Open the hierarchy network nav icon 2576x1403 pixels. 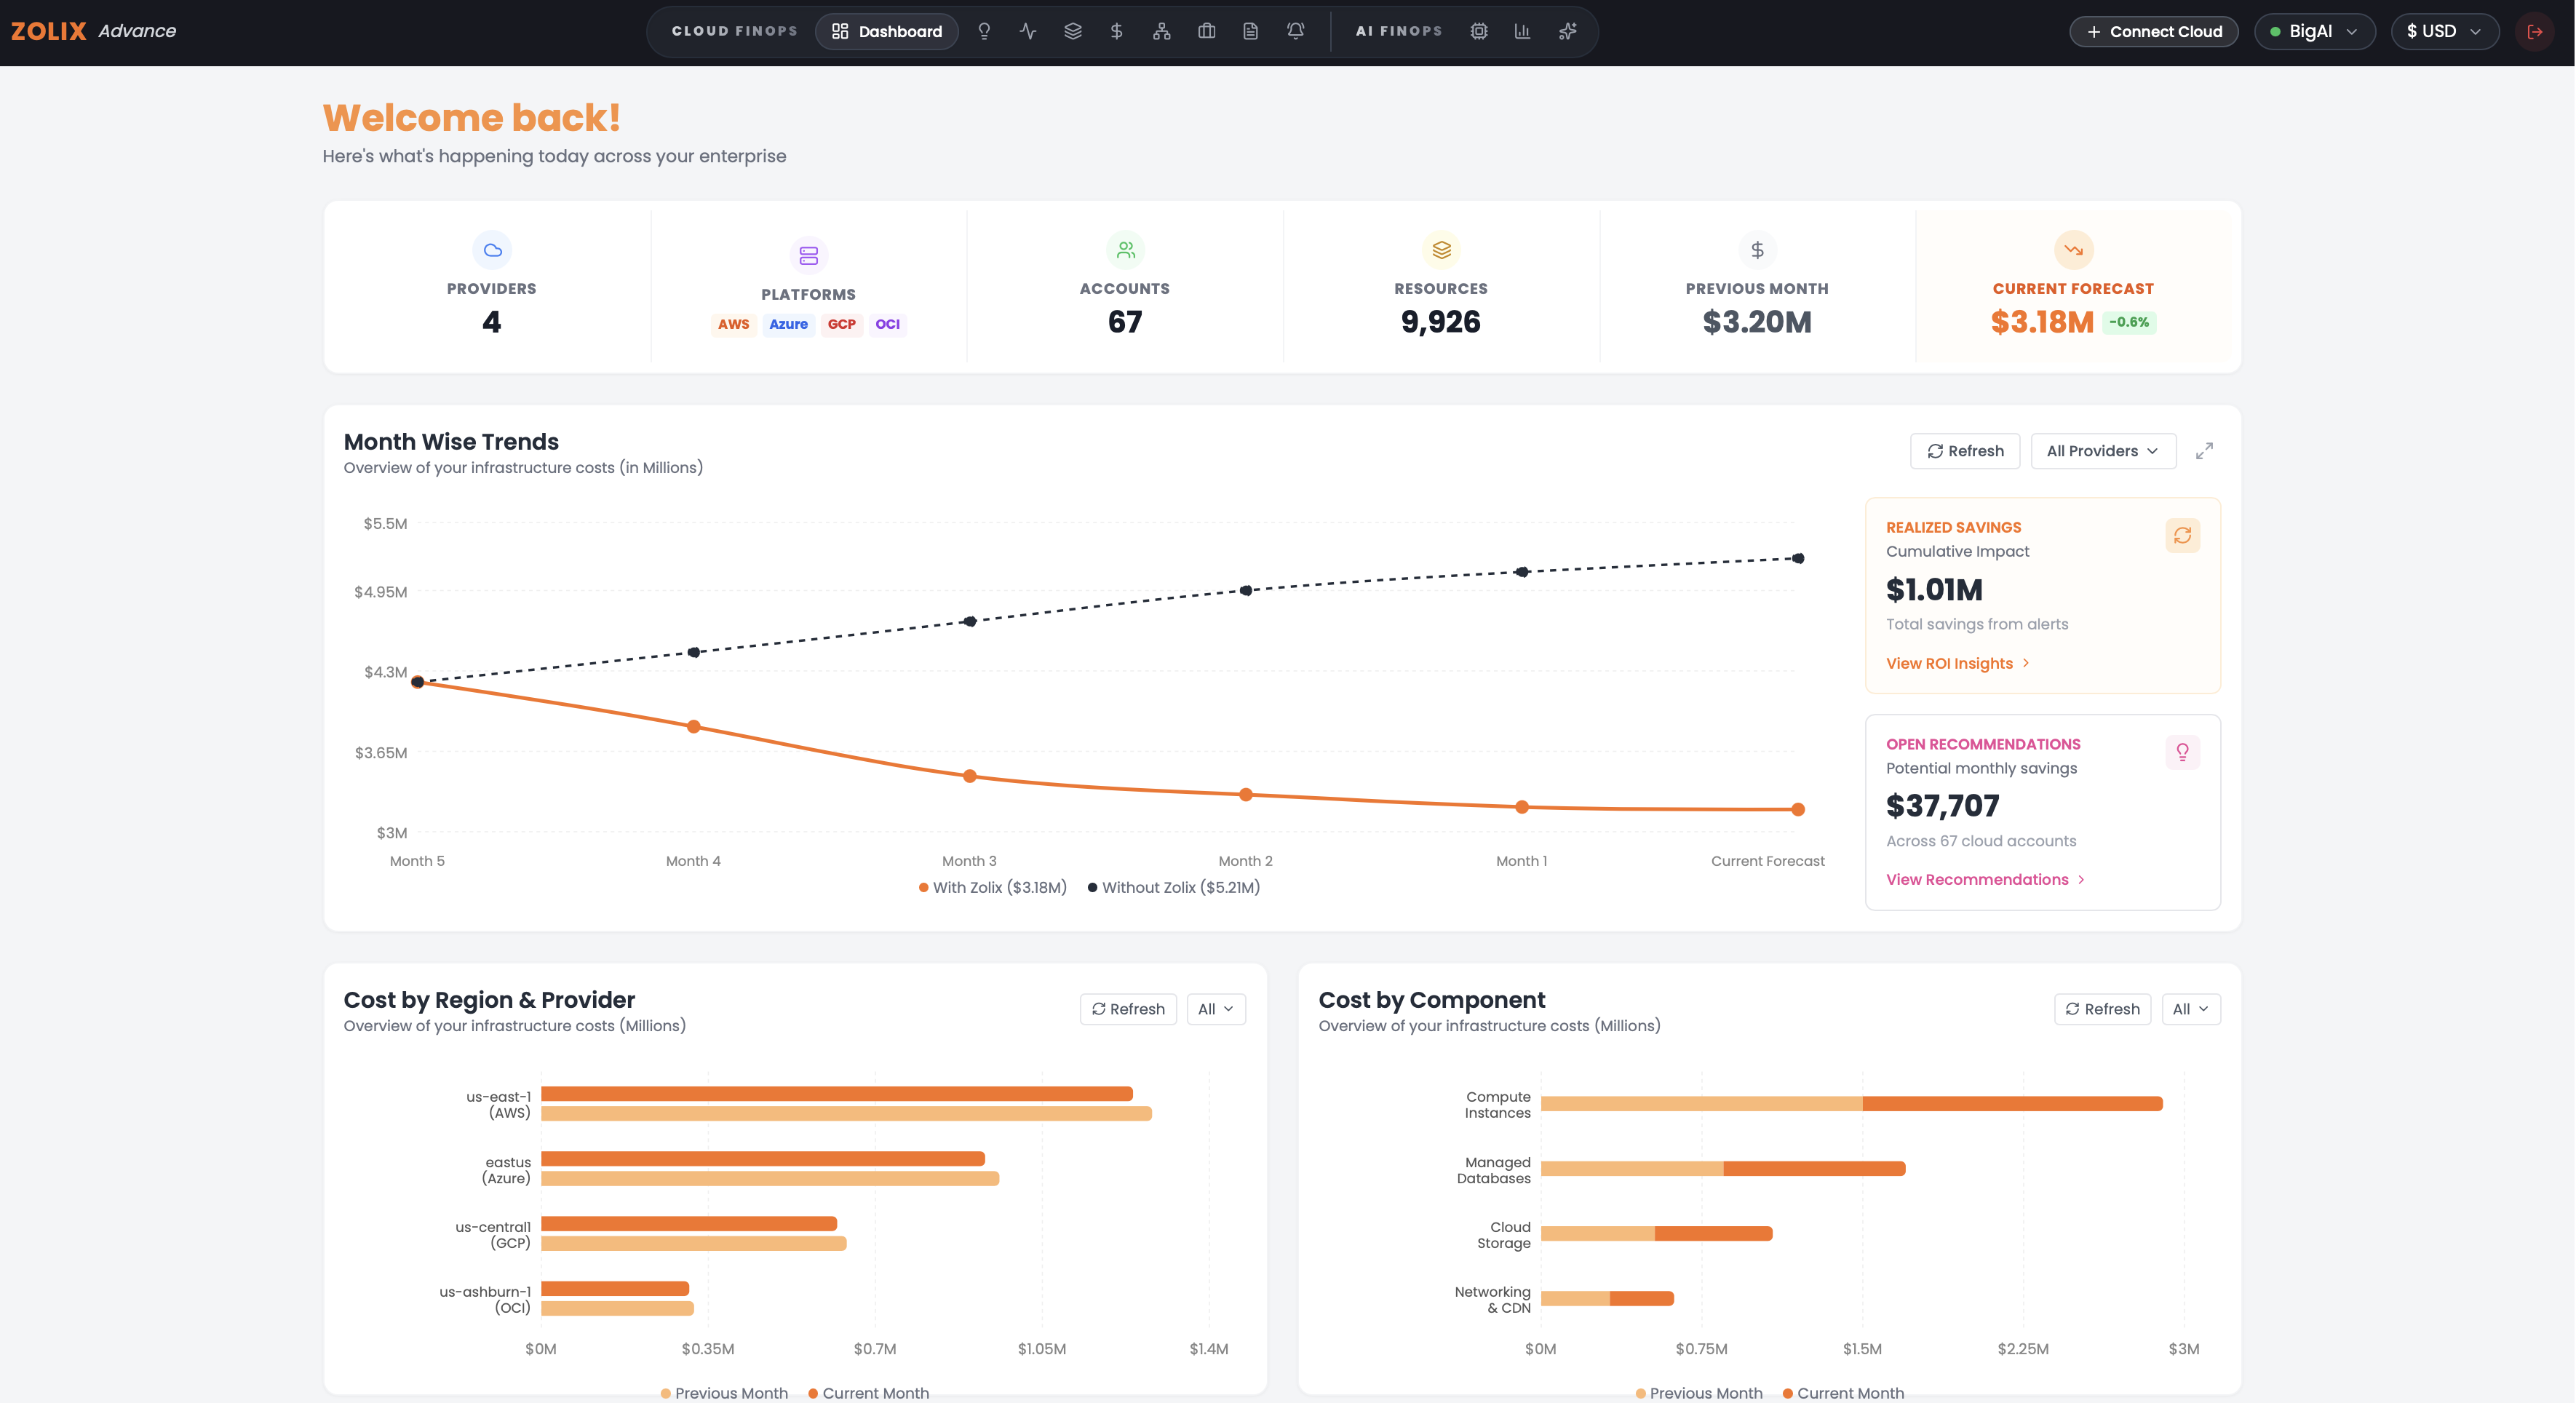1162,31
